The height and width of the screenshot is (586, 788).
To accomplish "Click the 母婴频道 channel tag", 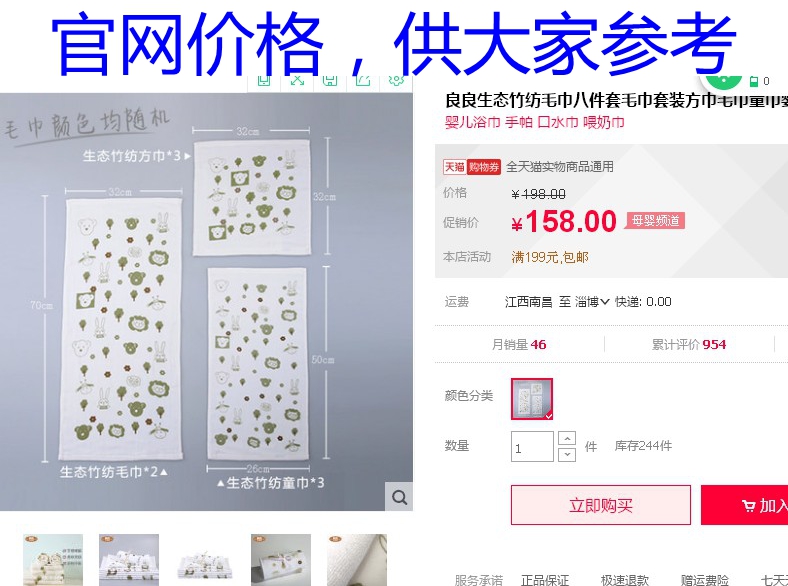I will tap(655, 221).
